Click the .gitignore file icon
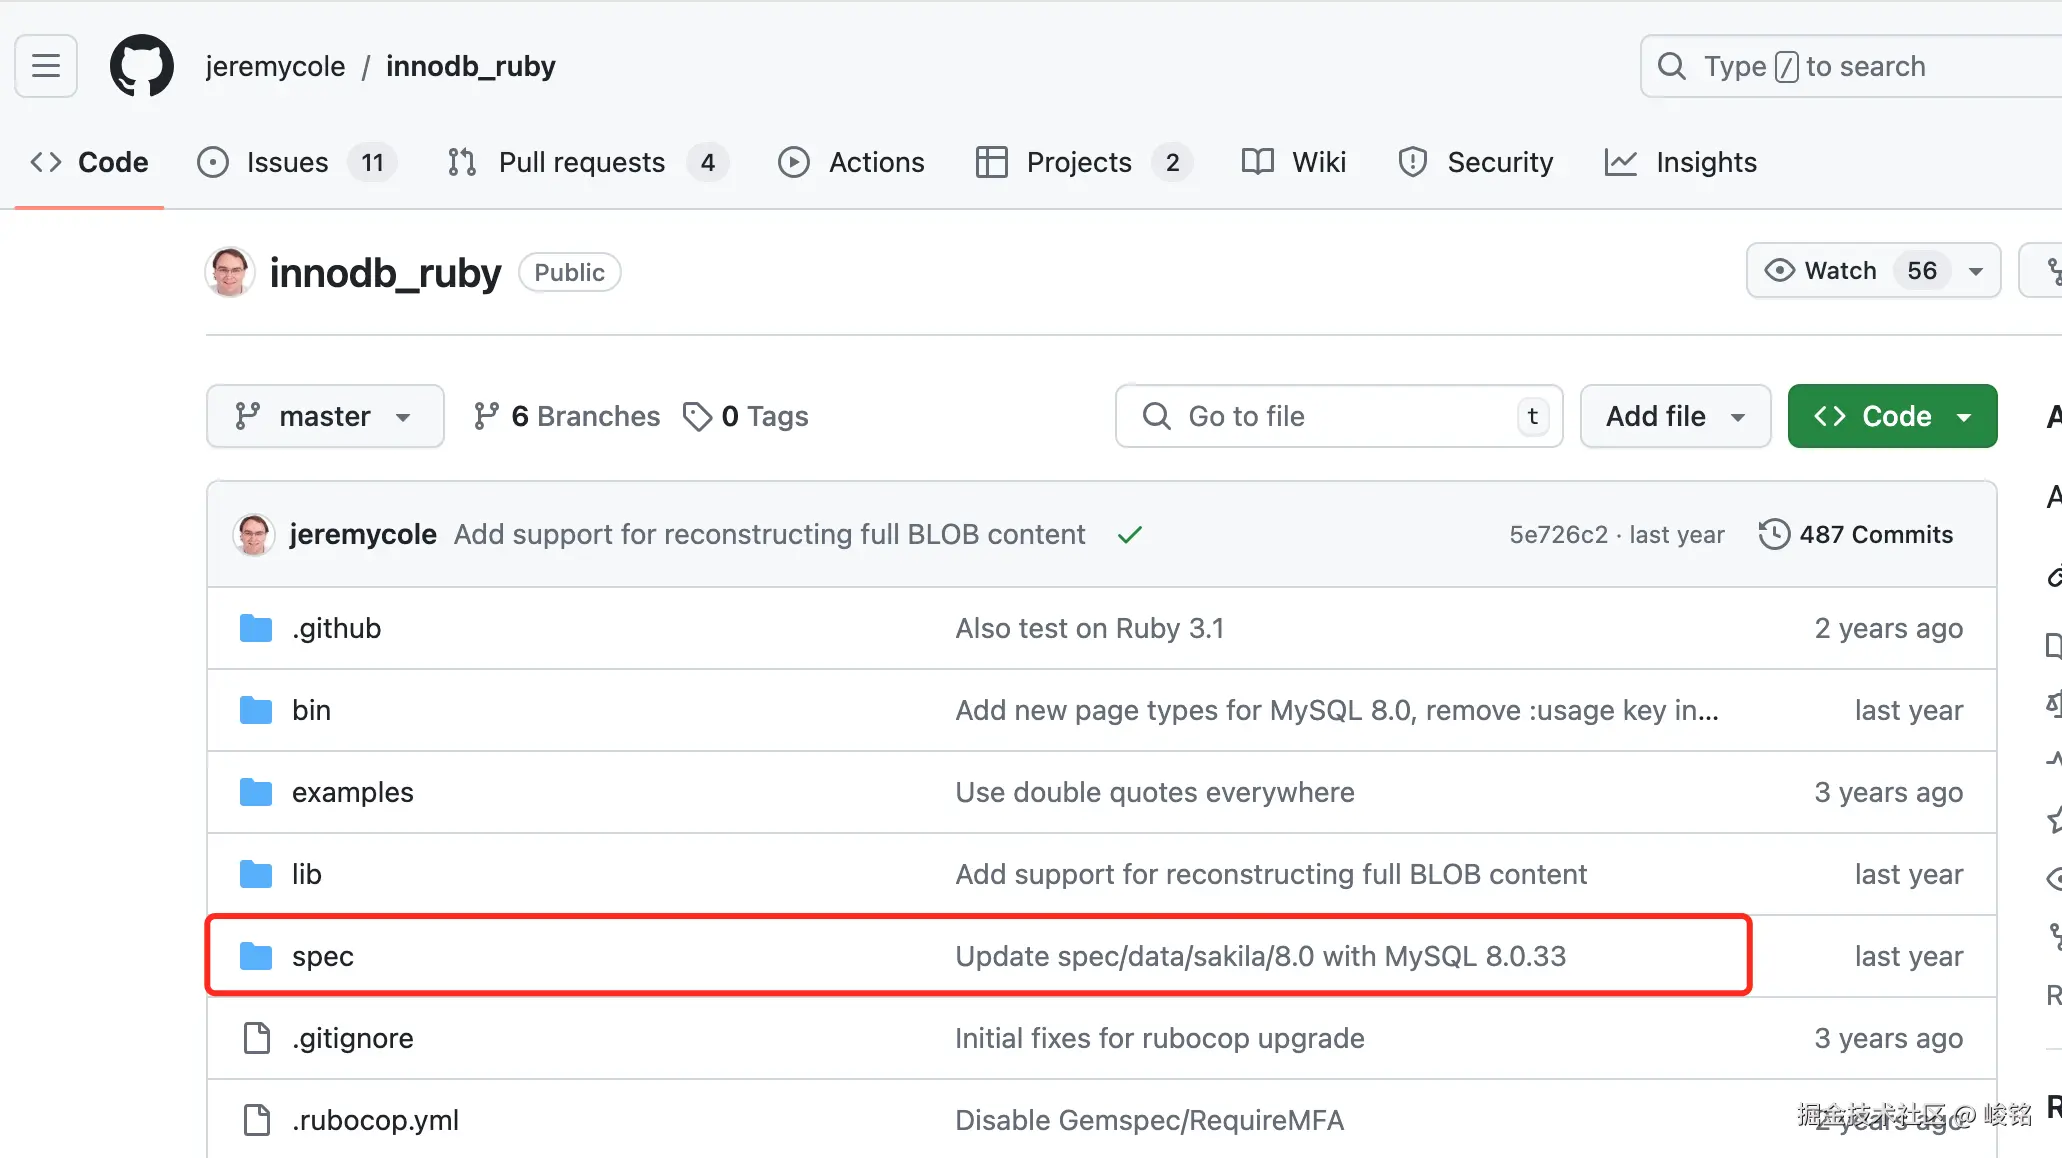This screenshot has height=1158, width=2062. (x=256, y=1038)
